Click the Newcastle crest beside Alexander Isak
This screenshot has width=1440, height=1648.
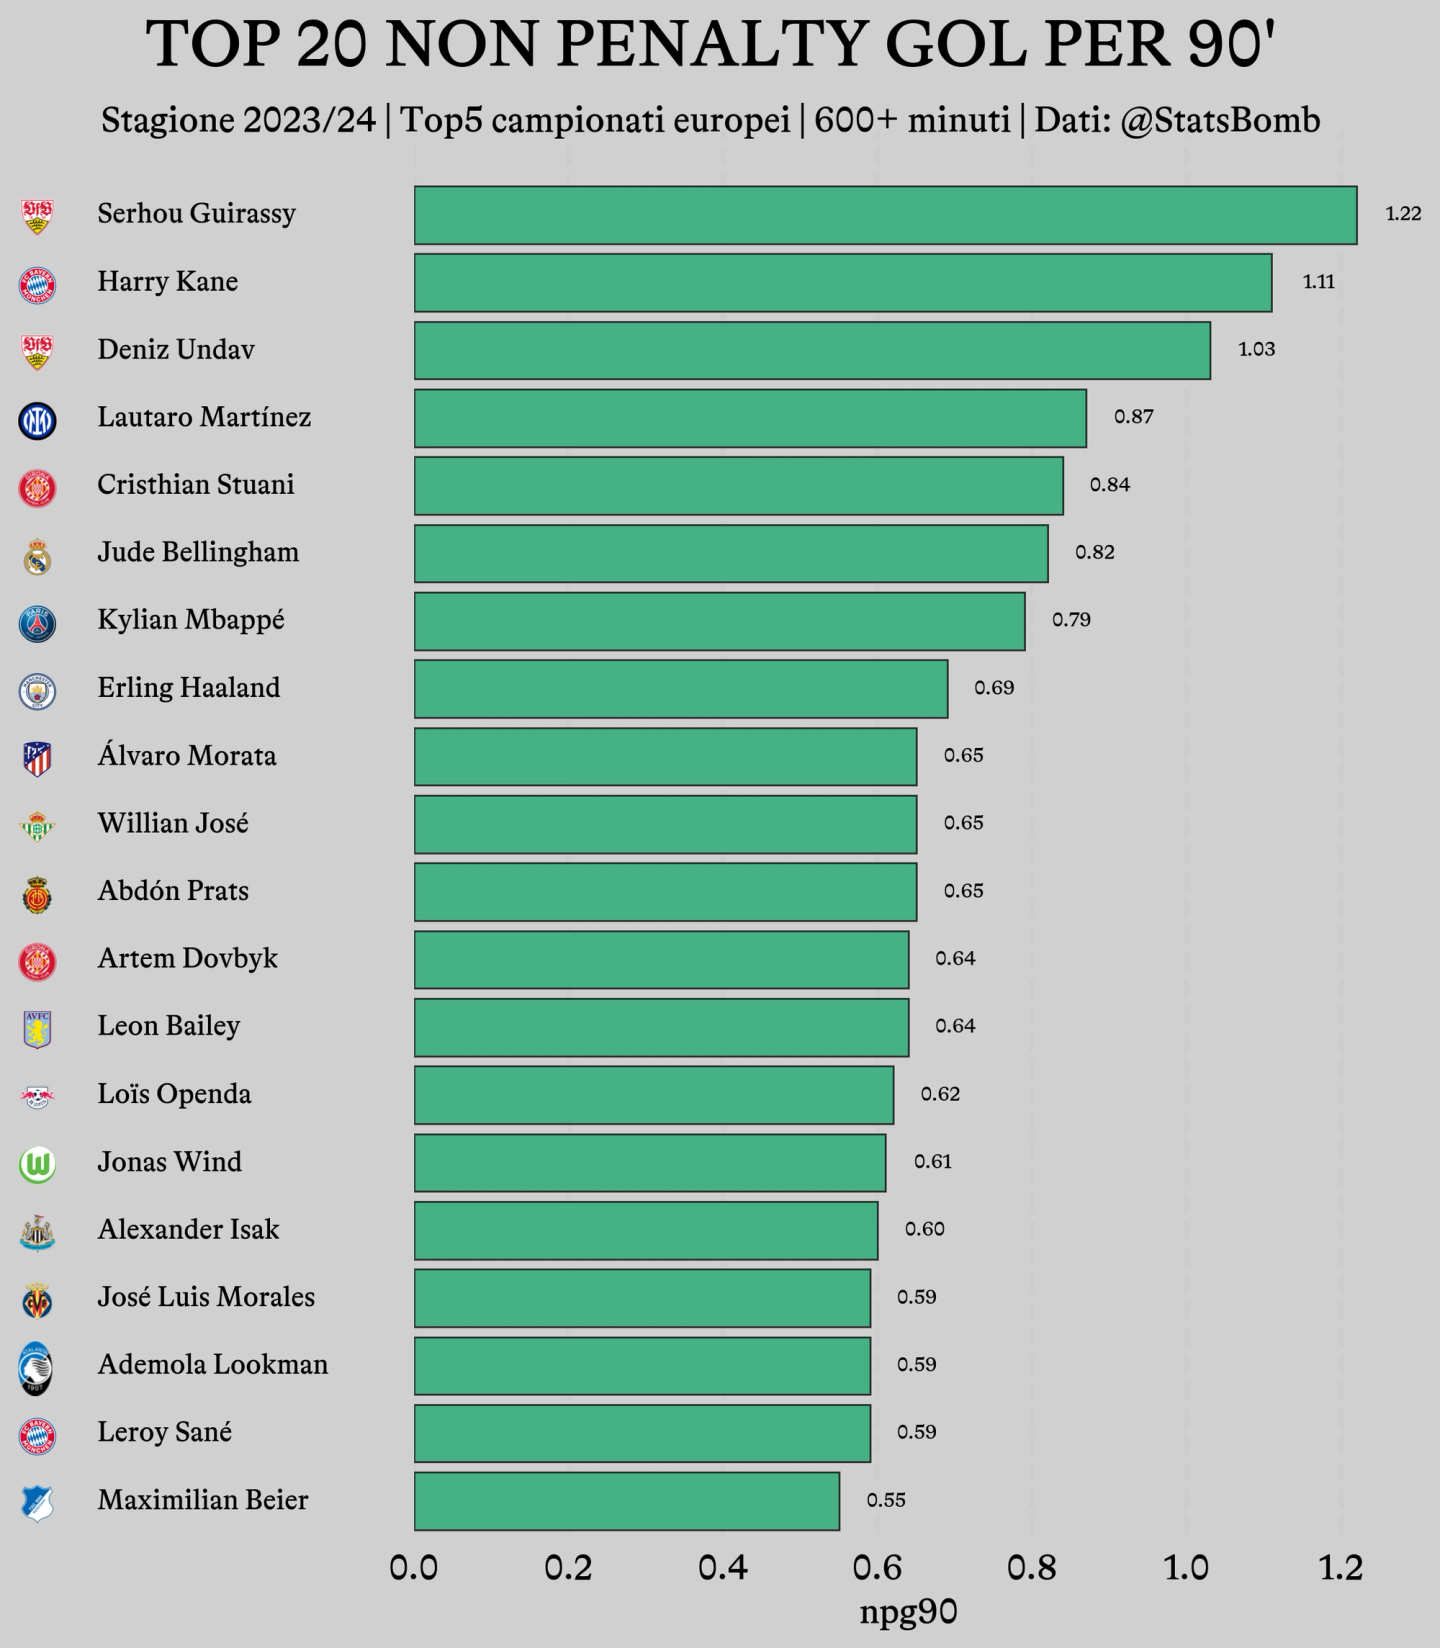[x=37, y=1233]
